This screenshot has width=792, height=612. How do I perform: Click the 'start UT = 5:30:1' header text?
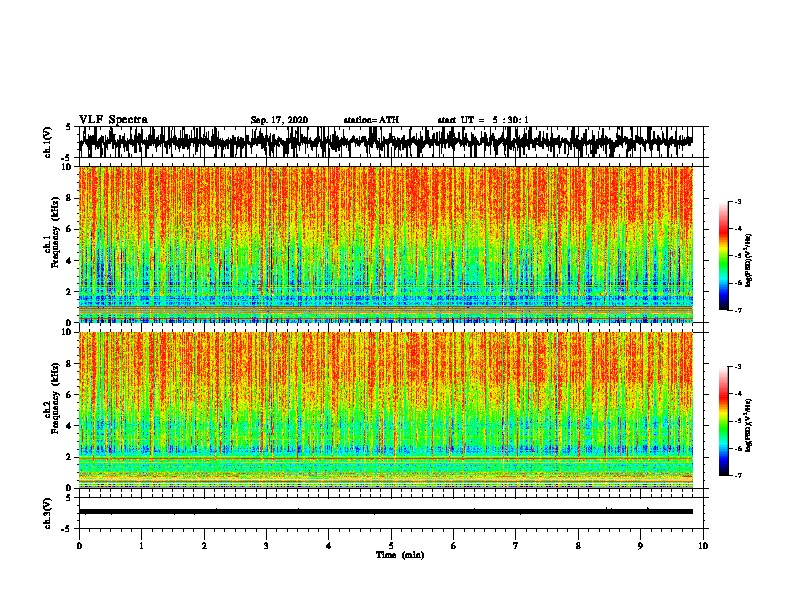483,120
